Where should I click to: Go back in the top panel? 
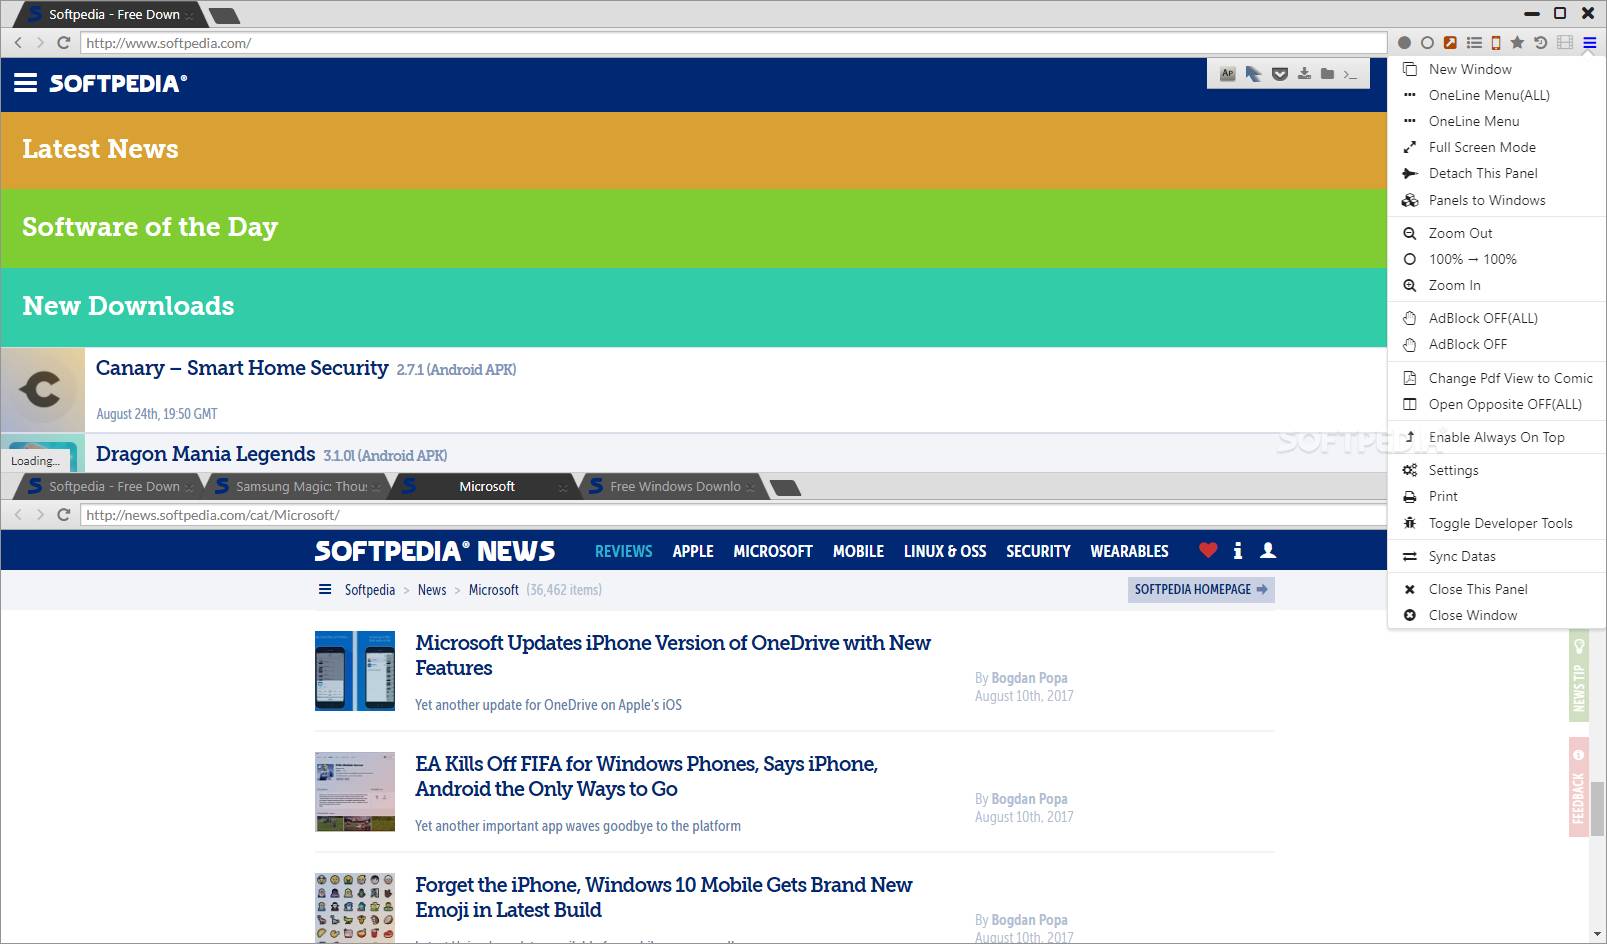click(x=18, y=43)
